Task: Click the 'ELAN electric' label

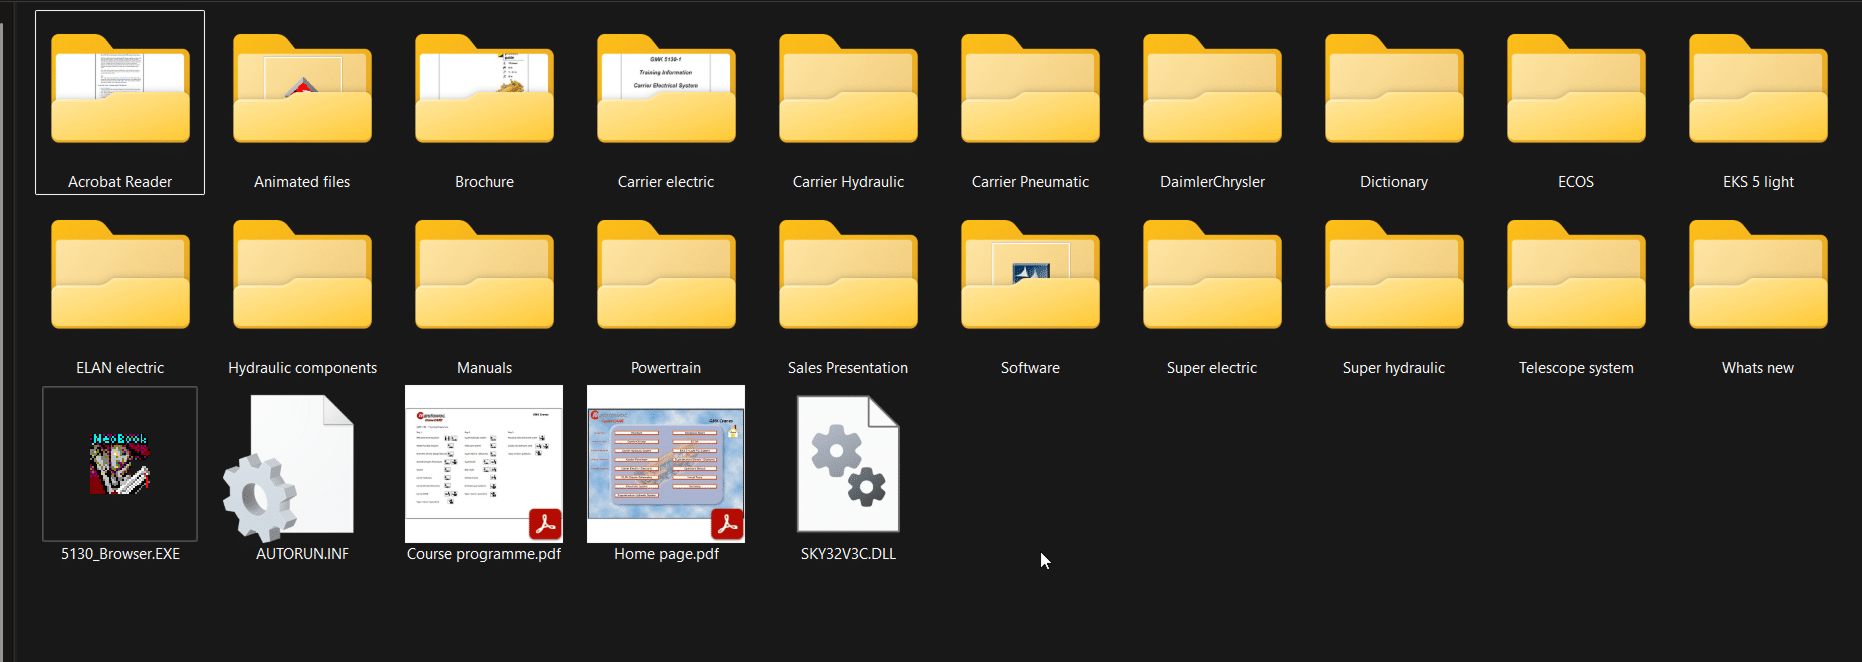Action: click(120, 368)
